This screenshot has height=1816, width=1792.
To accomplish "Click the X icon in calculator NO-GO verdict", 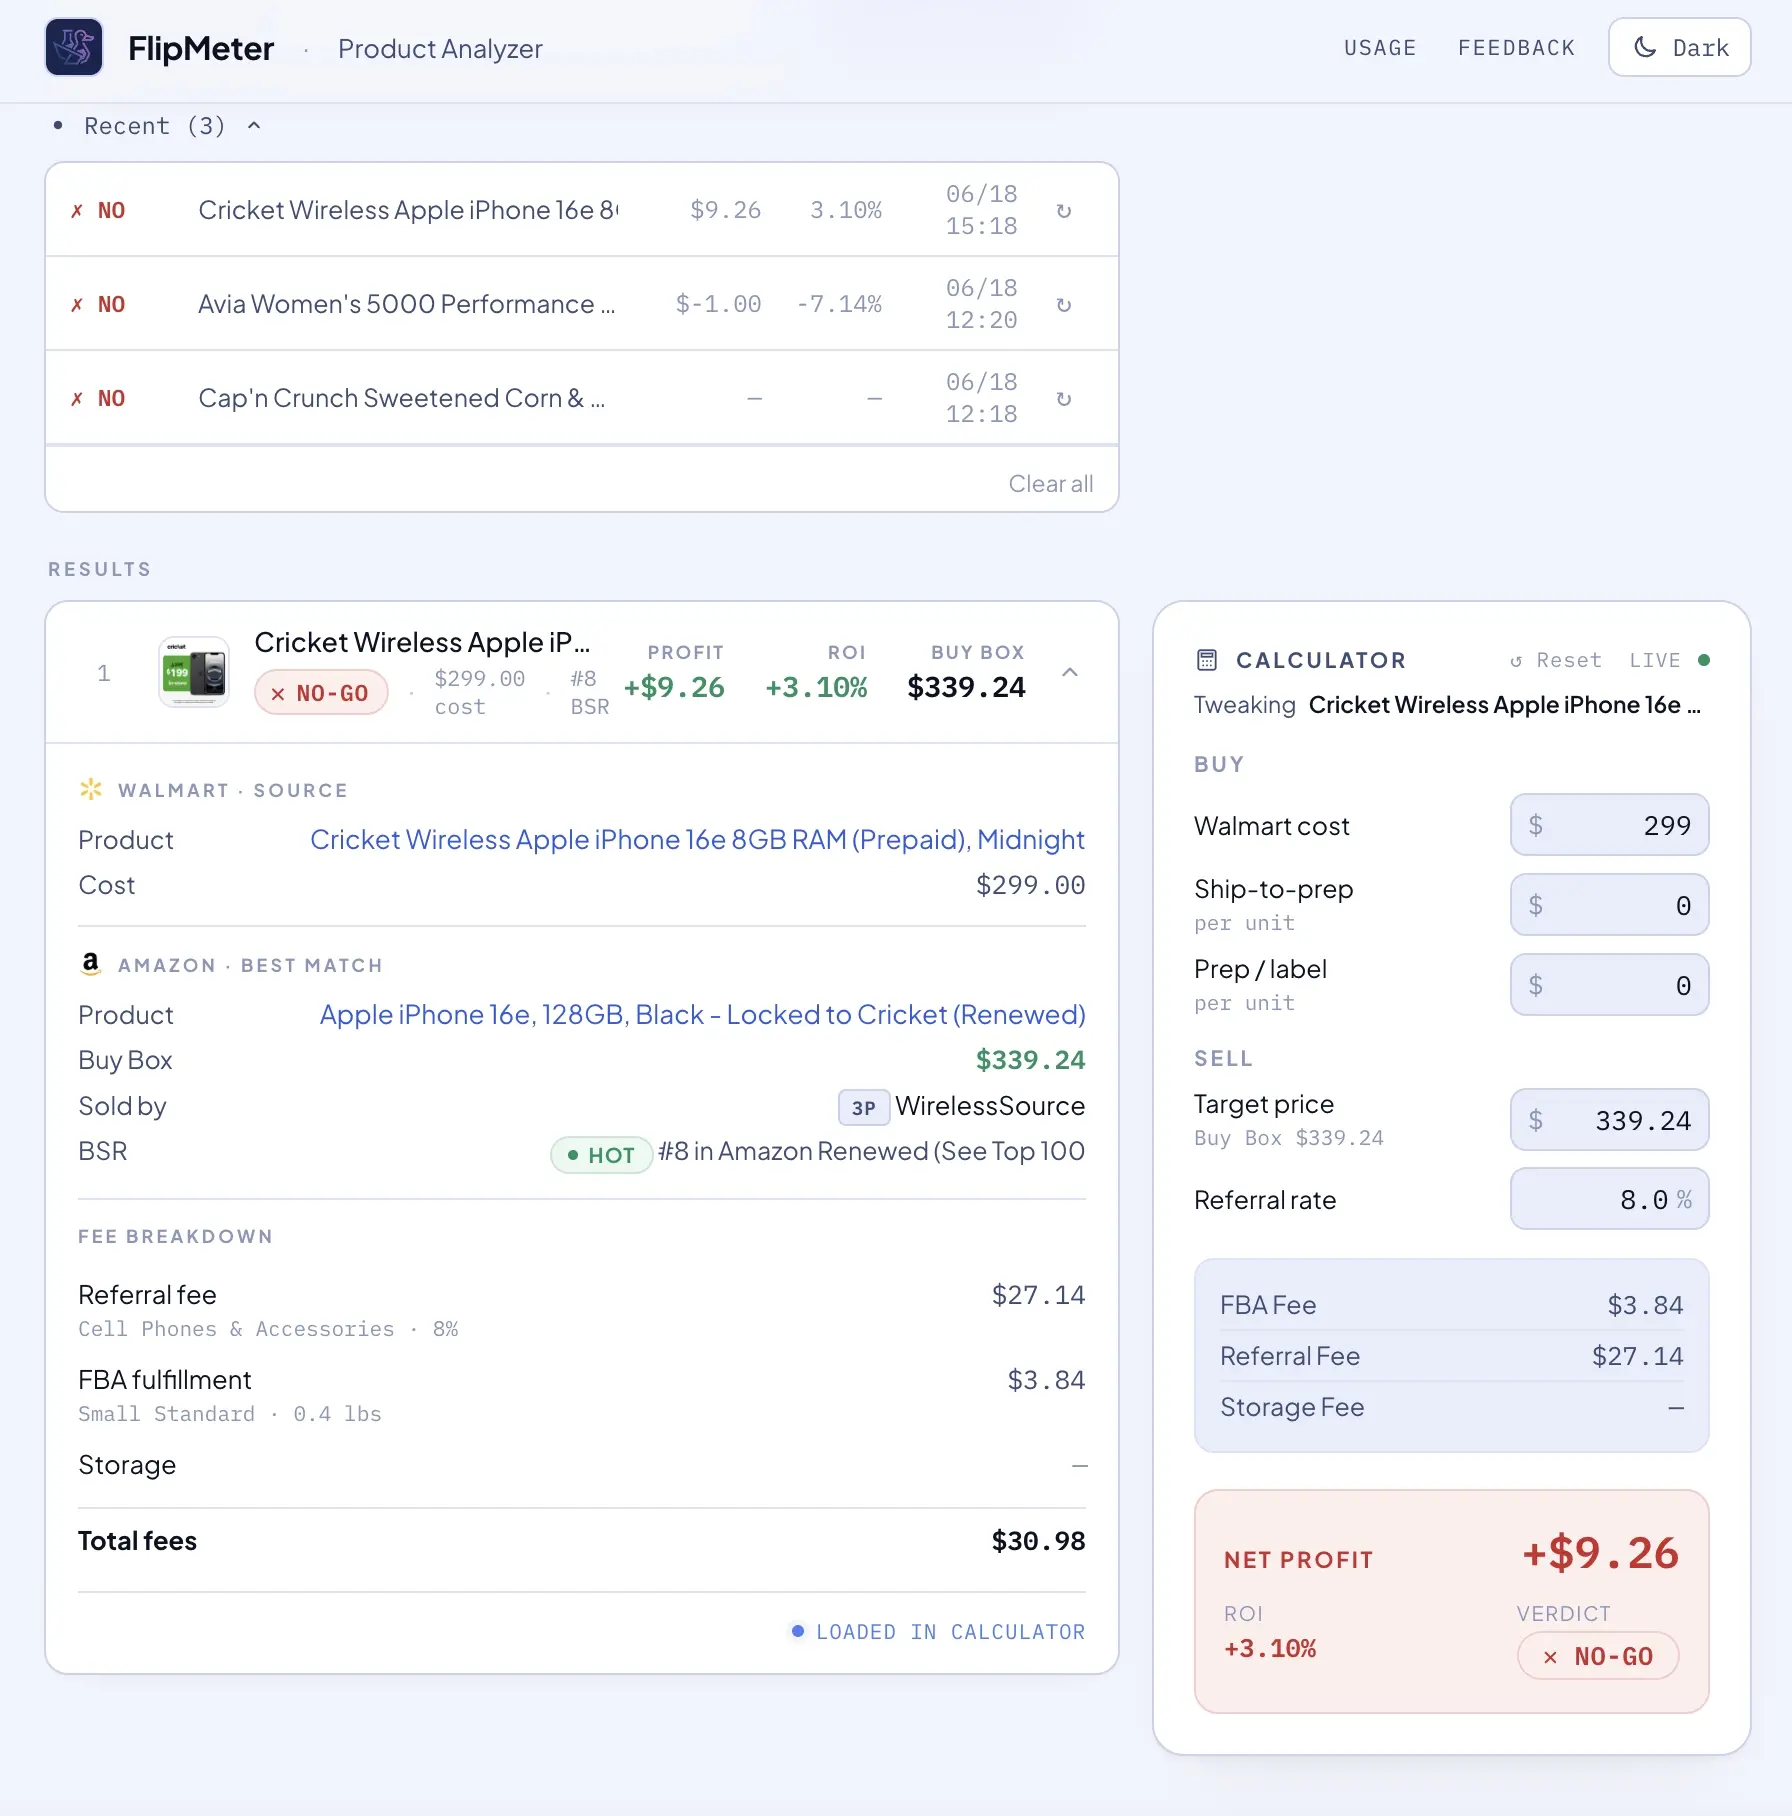I will click(x=1550, y=1657).
